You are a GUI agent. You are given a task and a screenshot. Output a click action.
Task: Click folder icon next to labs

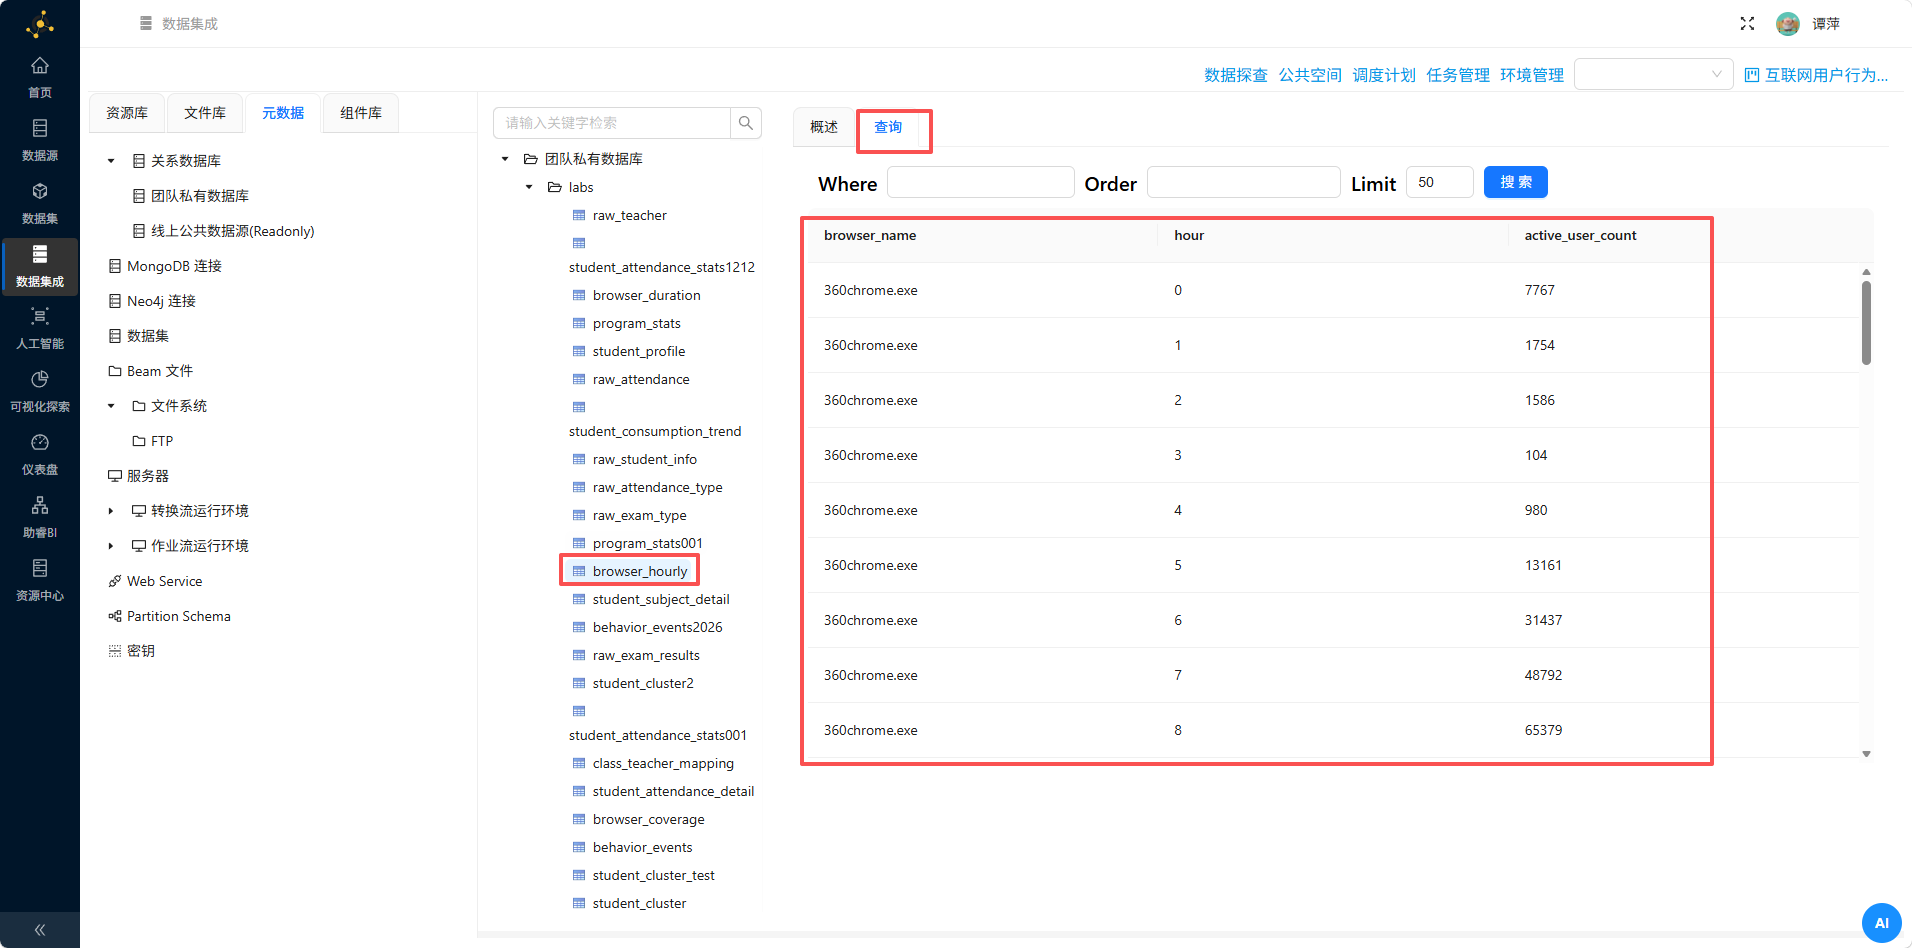[555, 187]
